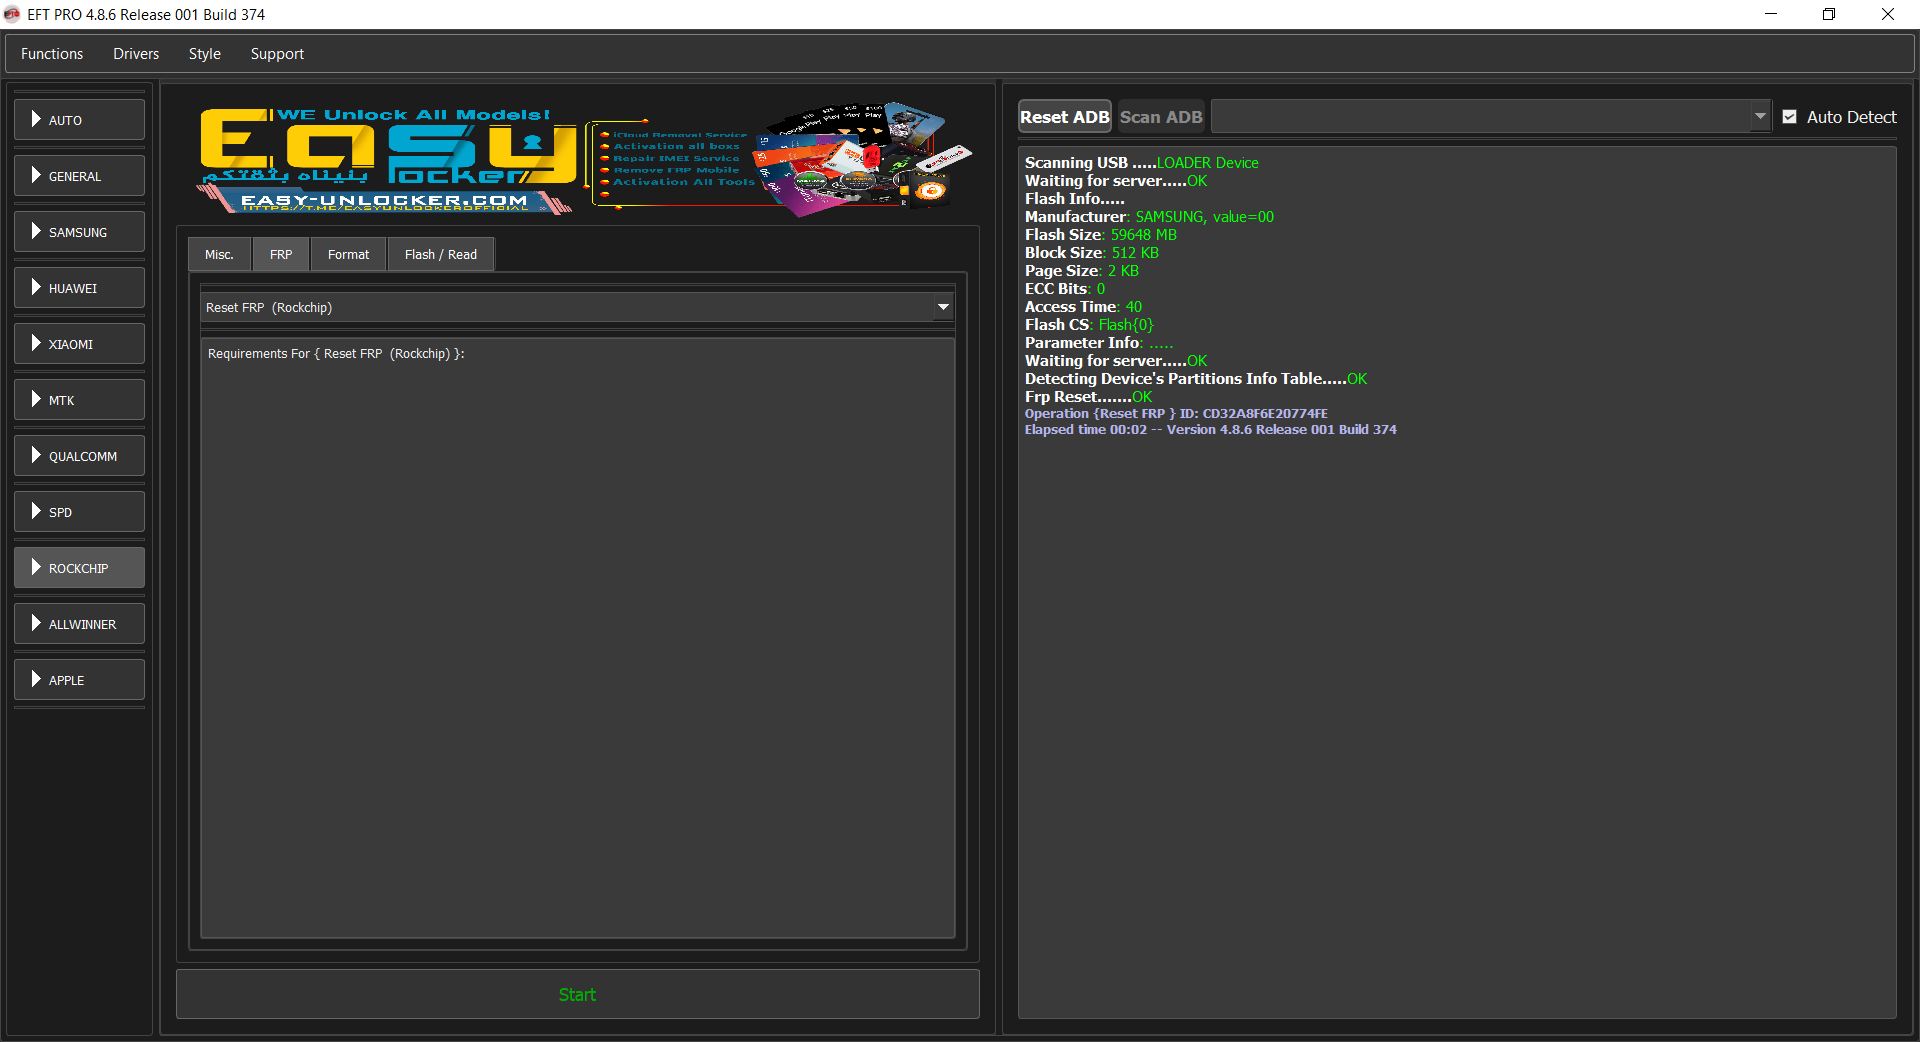Expand the ALLWINNER section
The height and width of the screenshot is (1042, 1920).
click(79, 624)
